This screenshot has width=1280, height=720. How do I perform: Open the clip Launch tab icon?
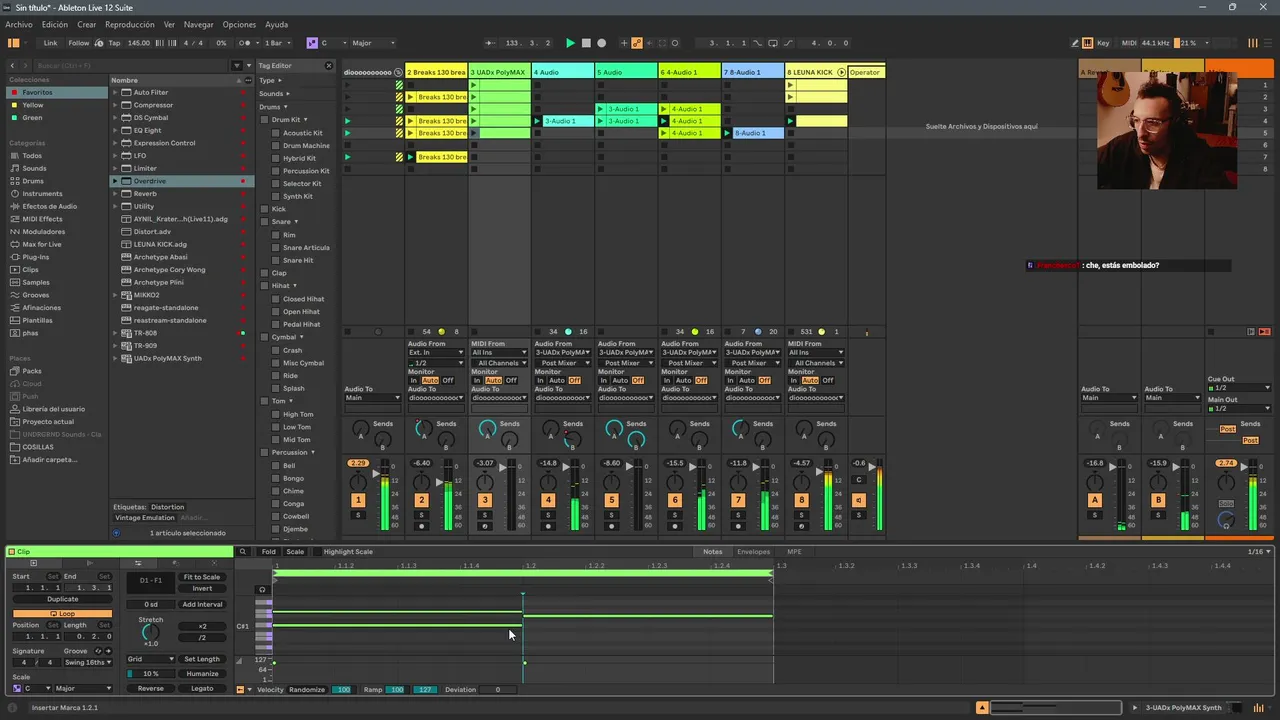tap(89, 563)
